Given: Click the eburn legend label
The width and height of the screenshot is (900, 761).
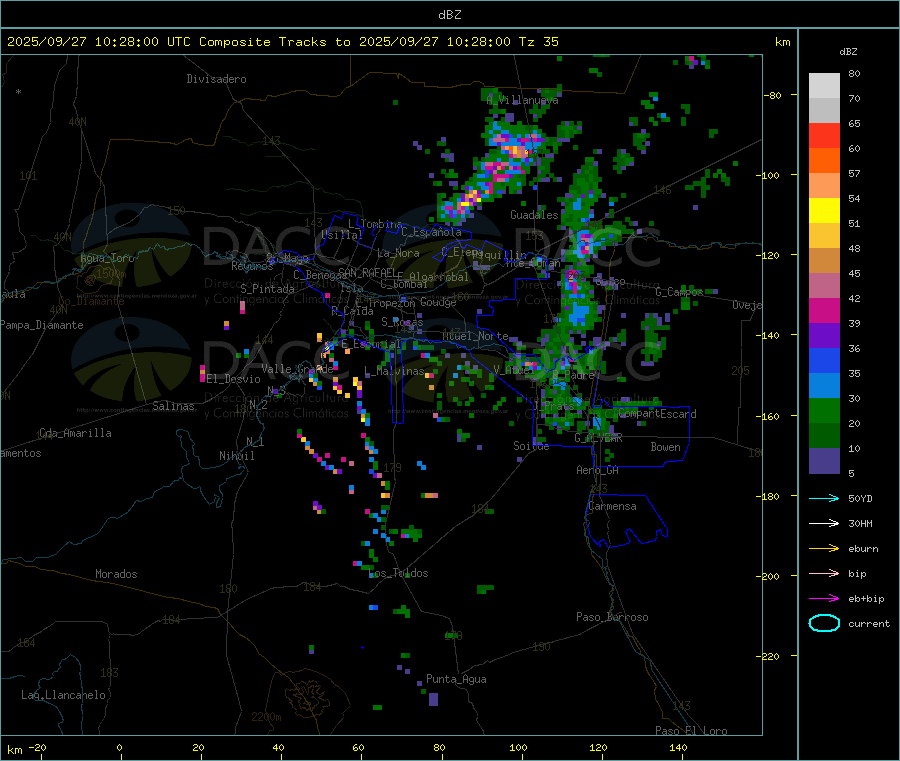Looking at the screenshot, I should pos(863,549).
